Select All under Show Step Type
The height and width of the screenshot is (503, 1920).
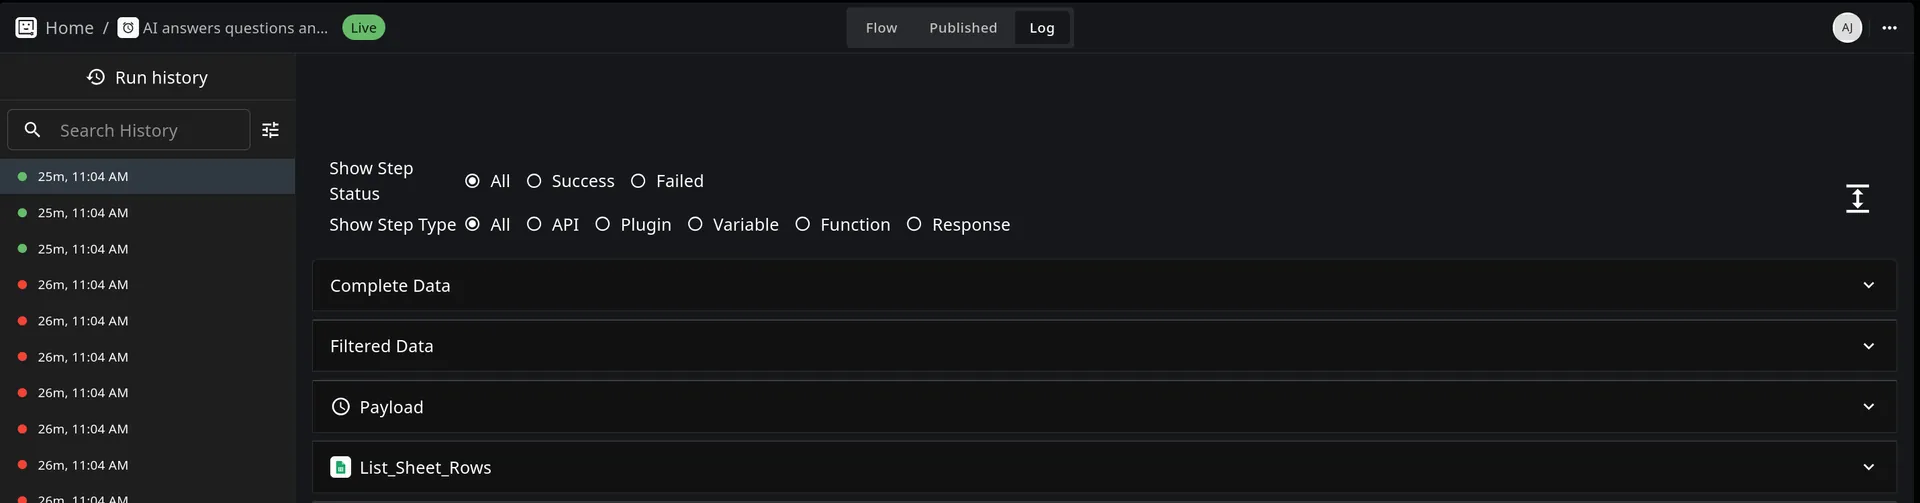click(x=472, y=224)
